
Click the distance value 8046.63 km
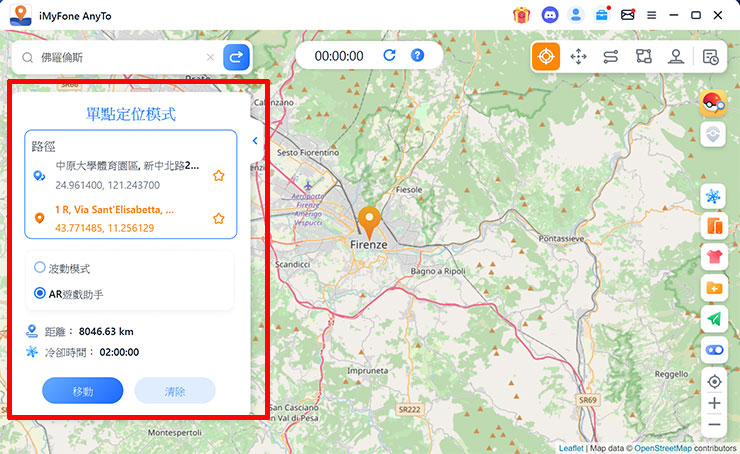coord(106,331)
